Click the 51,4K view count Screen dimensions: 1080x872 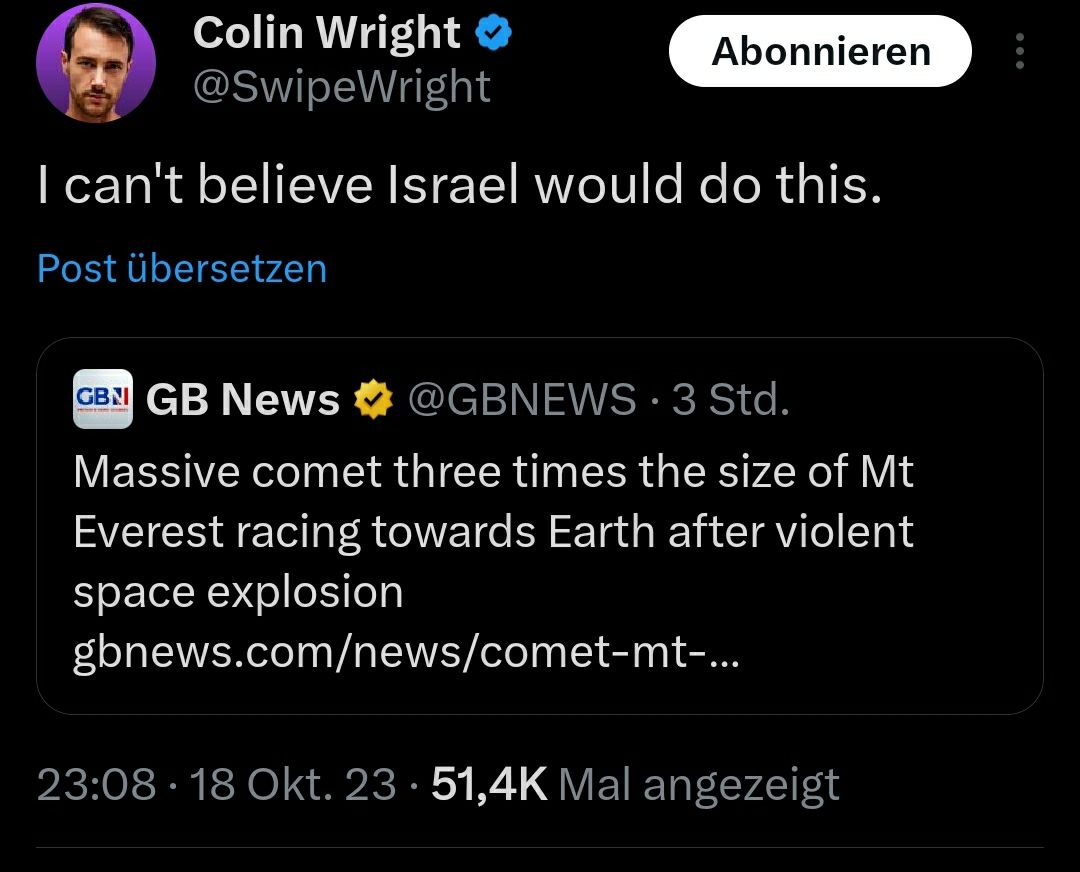coord(489,785)
